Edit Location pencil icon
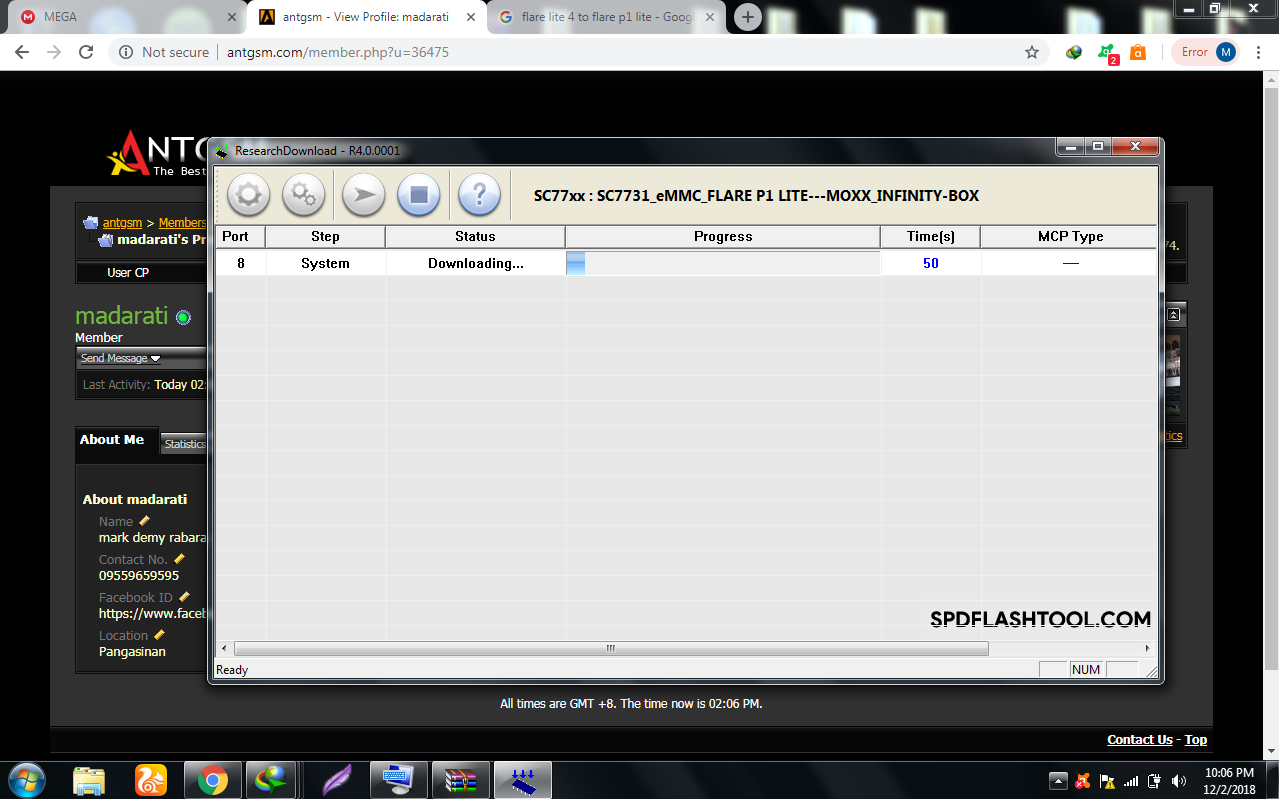The width and height of the screenshot is (1279, 799). click(x=159, y=635)
